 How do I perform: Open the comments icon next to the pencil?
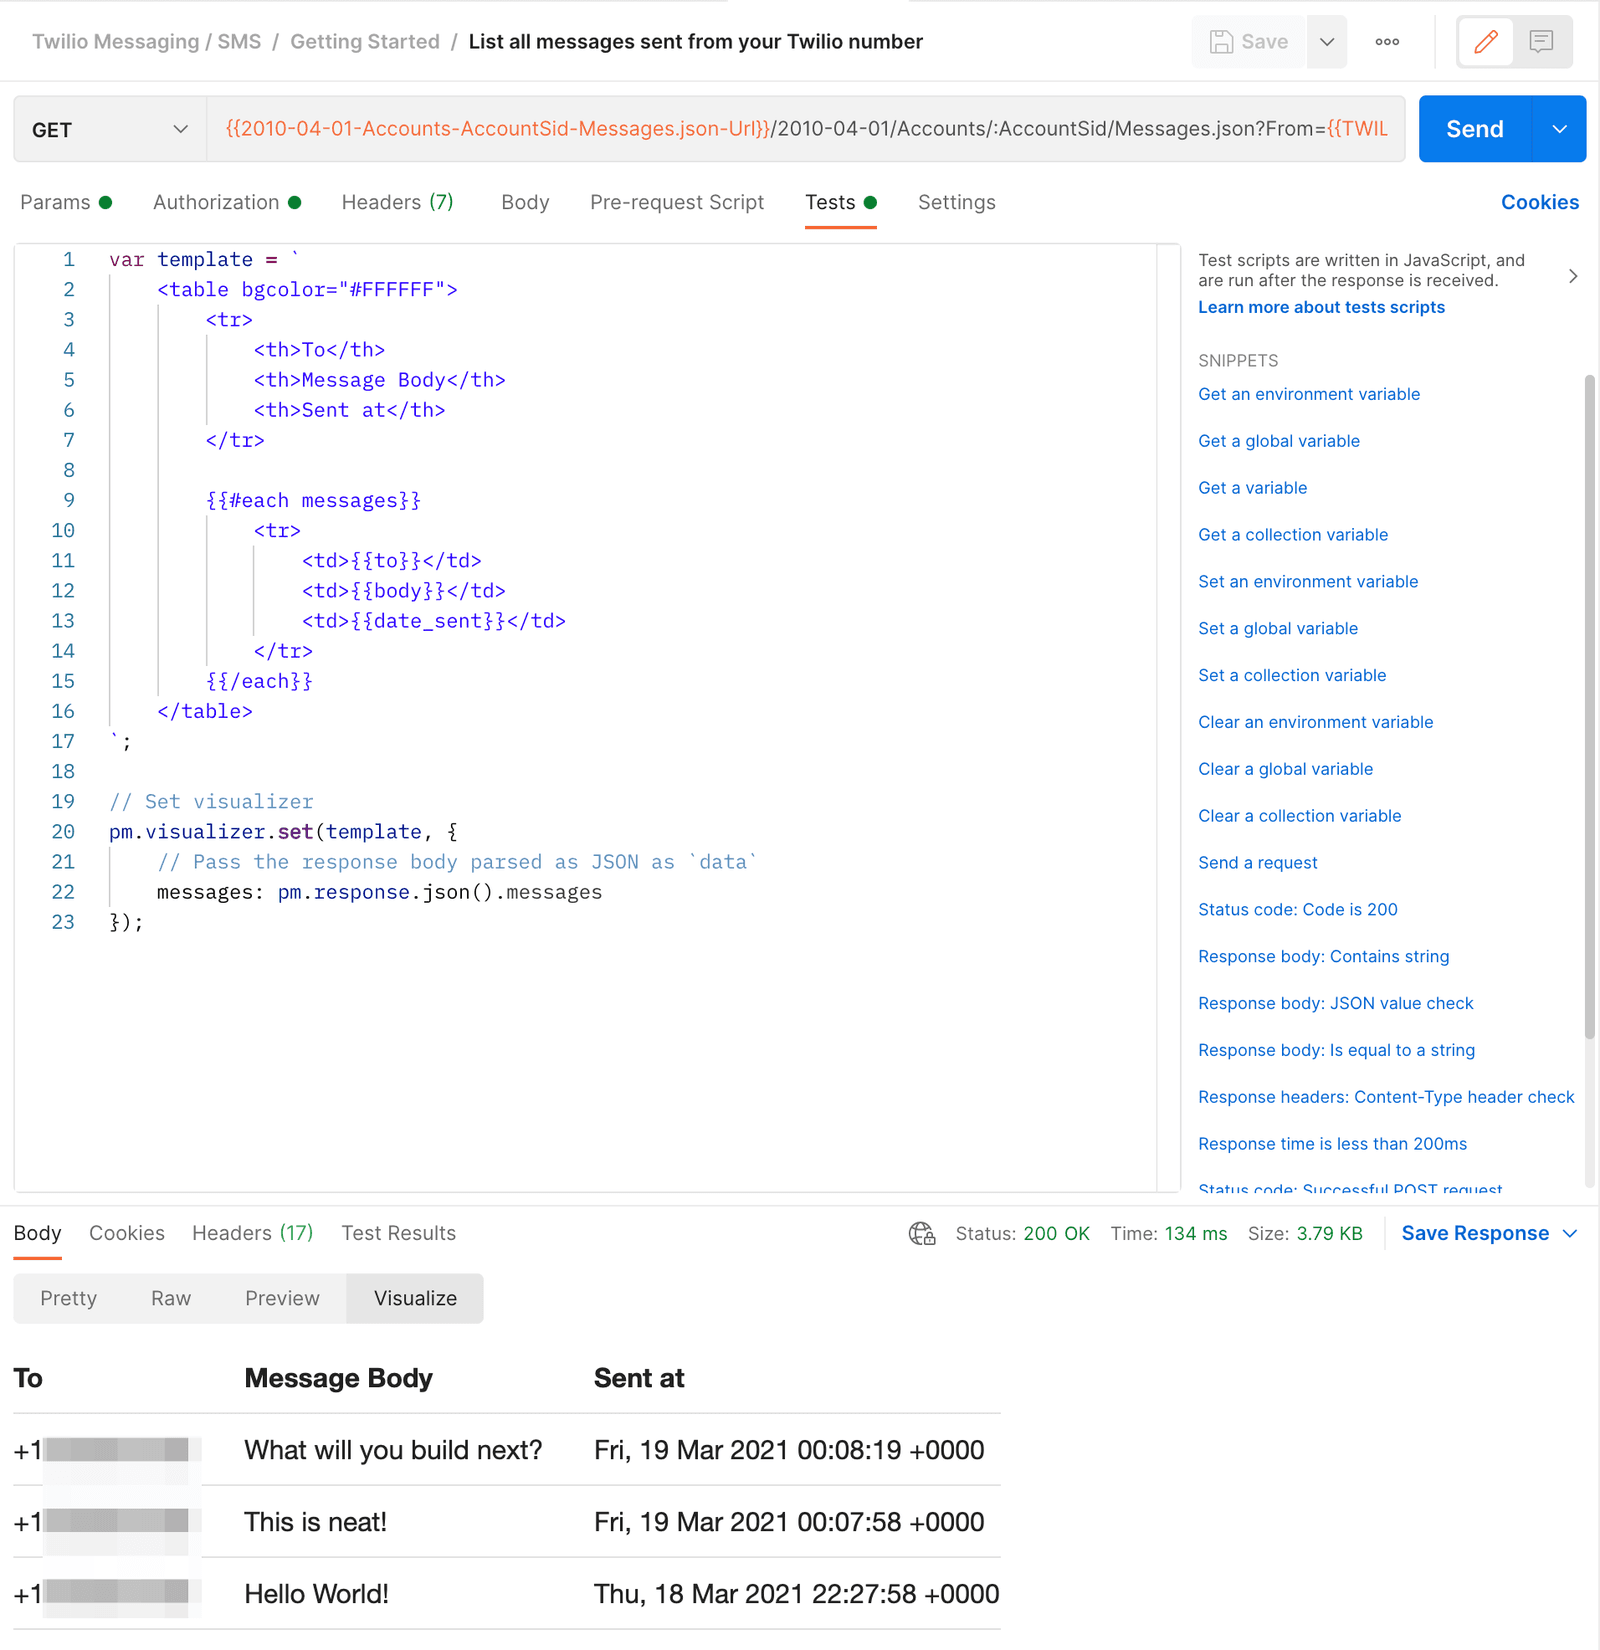[x=1541, y=41]
